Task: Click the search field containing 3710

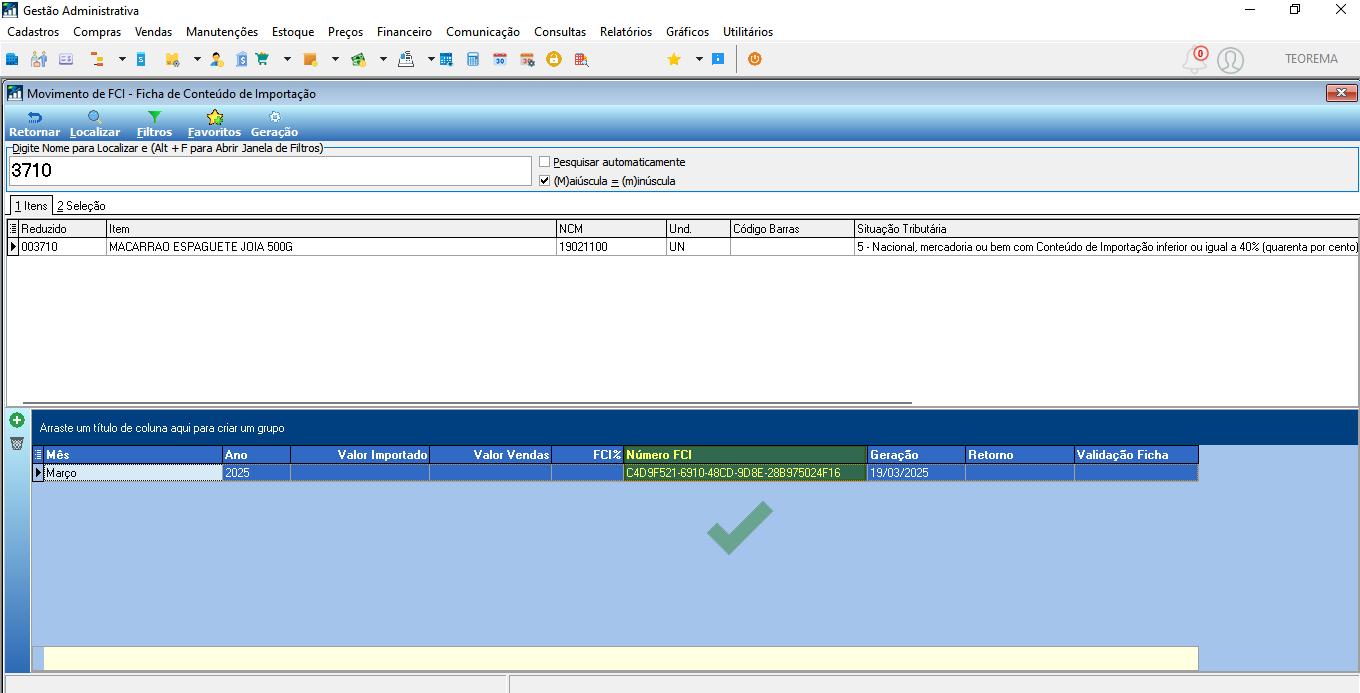Action: click(268, 171)
